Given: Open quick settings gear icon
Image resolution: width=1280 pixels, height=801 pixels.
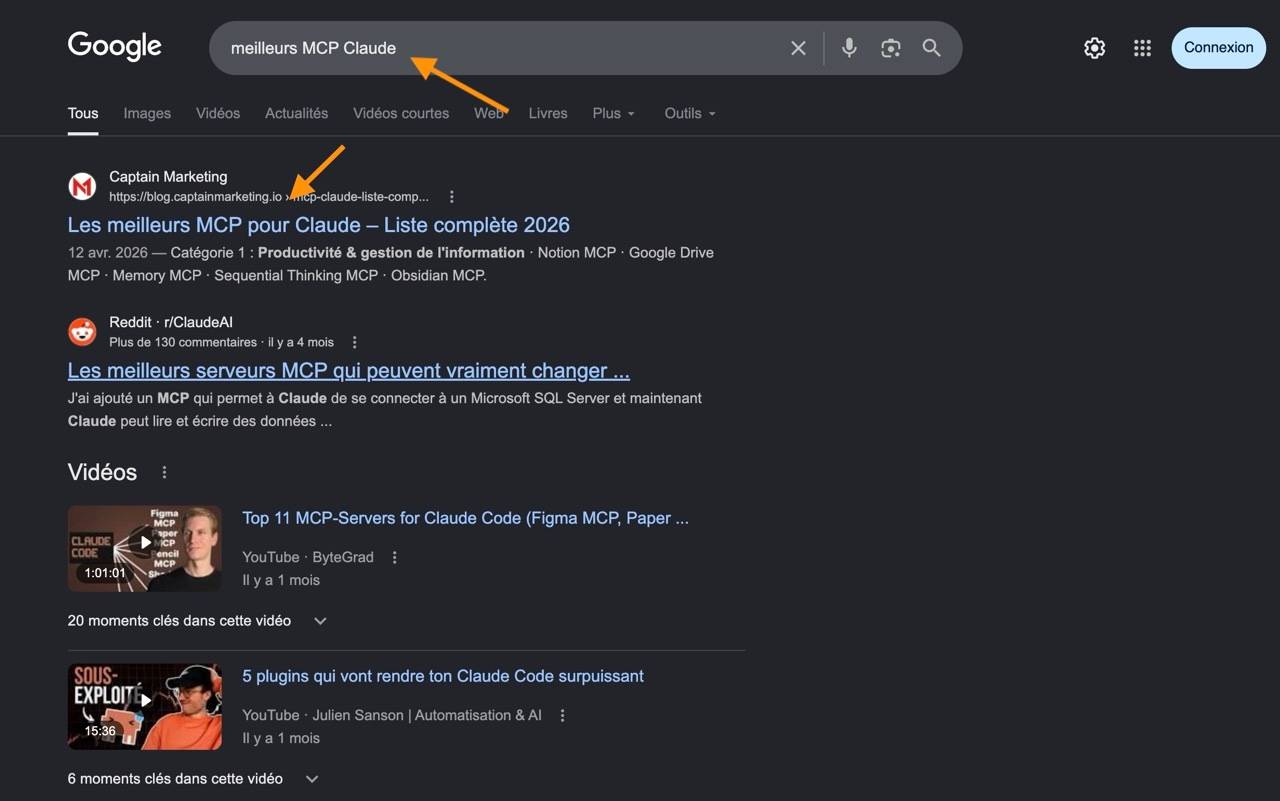Looking at the screenshot, I should (1095, 48).
